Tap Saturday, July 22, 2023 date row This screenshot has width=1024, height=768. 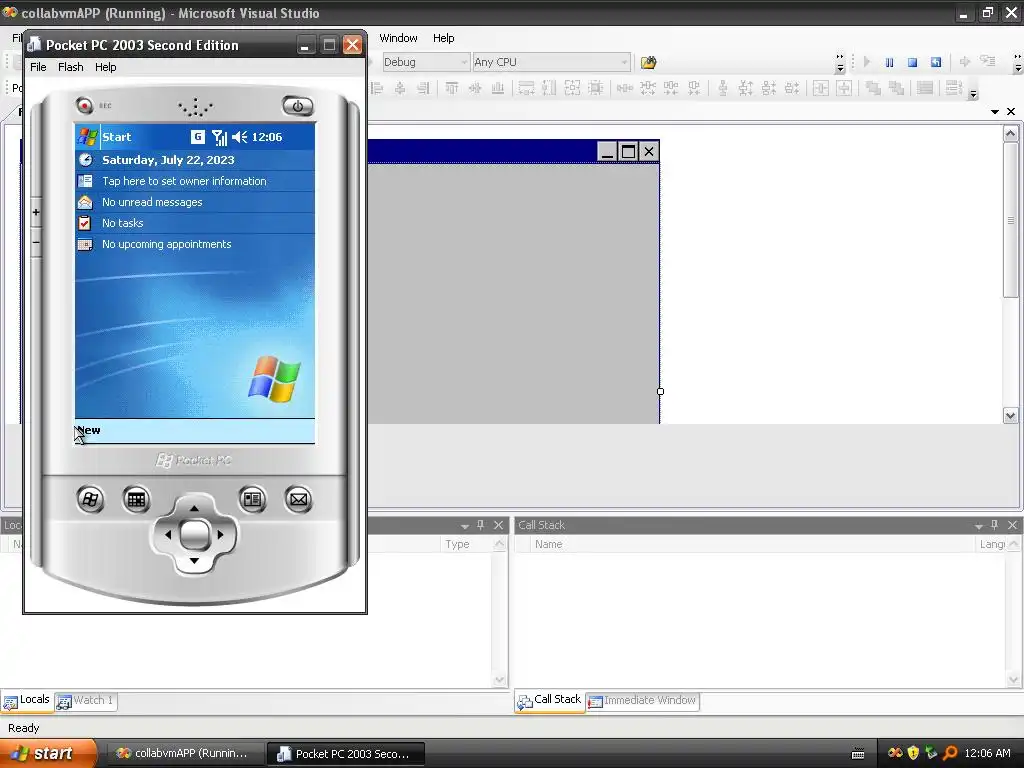pyautogui.click(x=195, y=160)
